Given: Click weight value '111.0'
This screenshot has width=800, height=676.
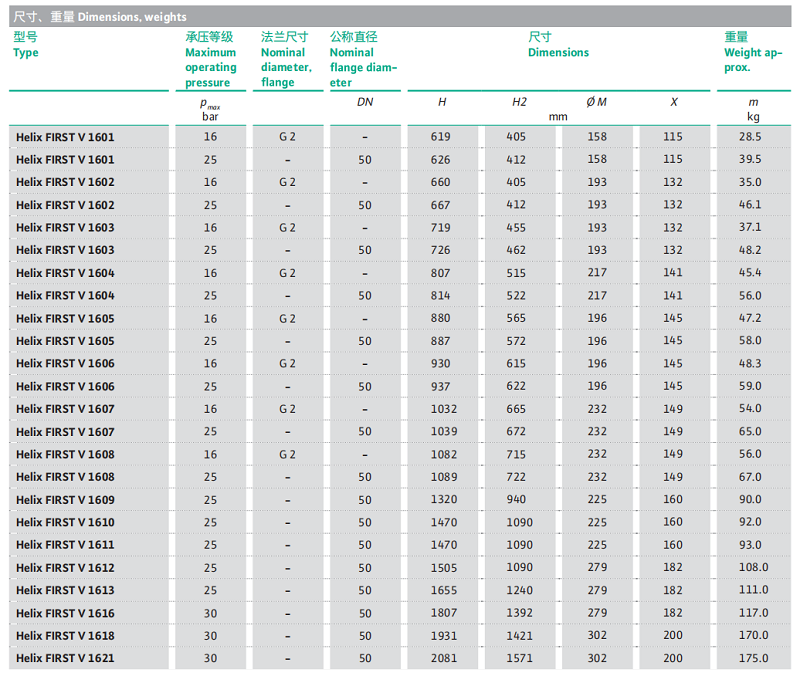Looking at the screenshot, I should [754, 590].
